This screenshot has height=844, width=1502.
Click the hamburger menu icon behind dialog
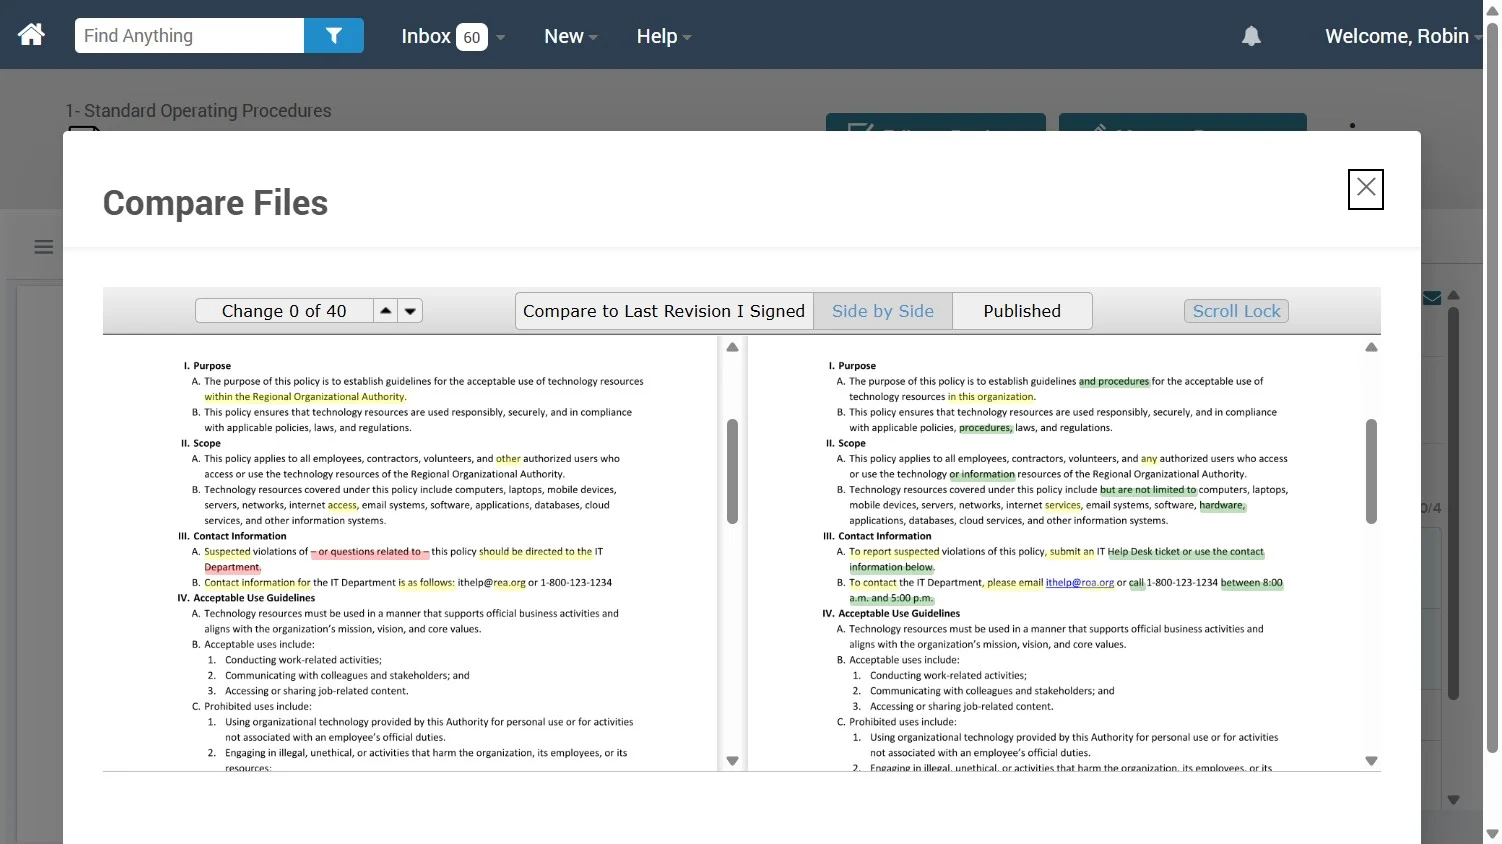(x=44, y=246)
